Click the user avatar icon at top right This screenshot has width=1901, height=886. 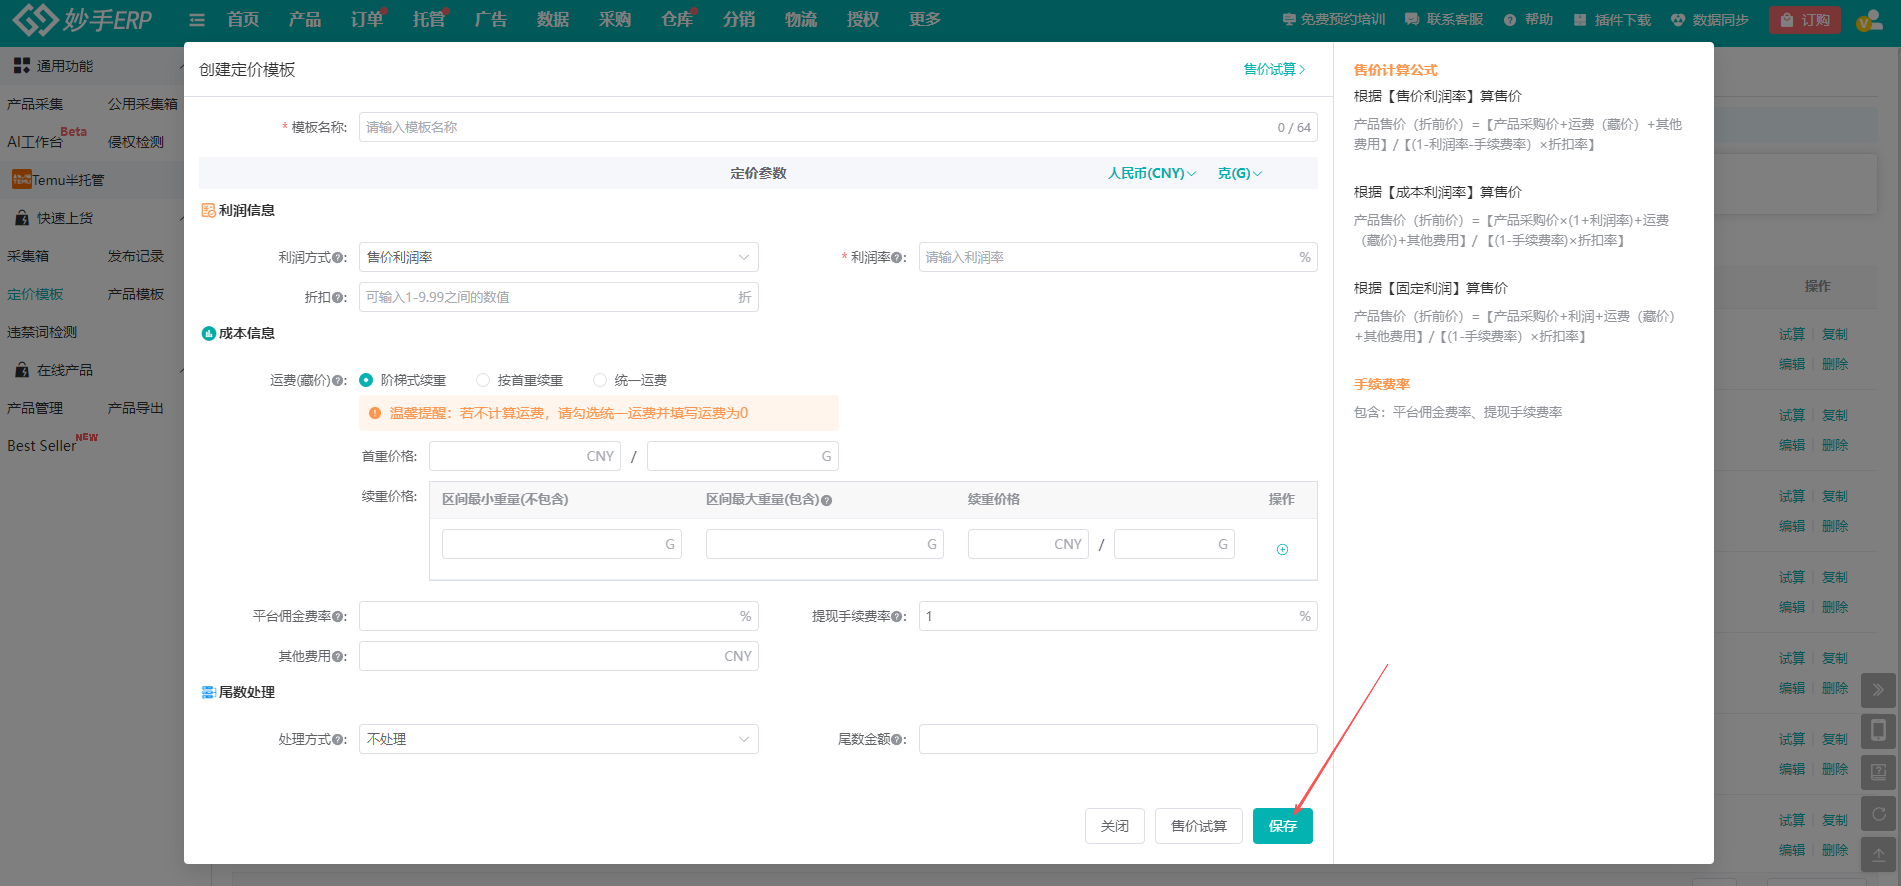1868,20
